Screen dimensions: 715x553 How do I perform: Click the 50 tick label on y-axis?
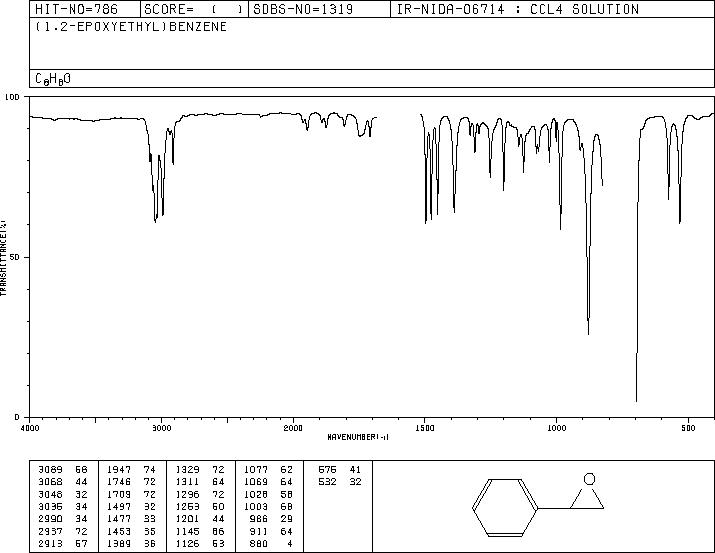point(15,258)
